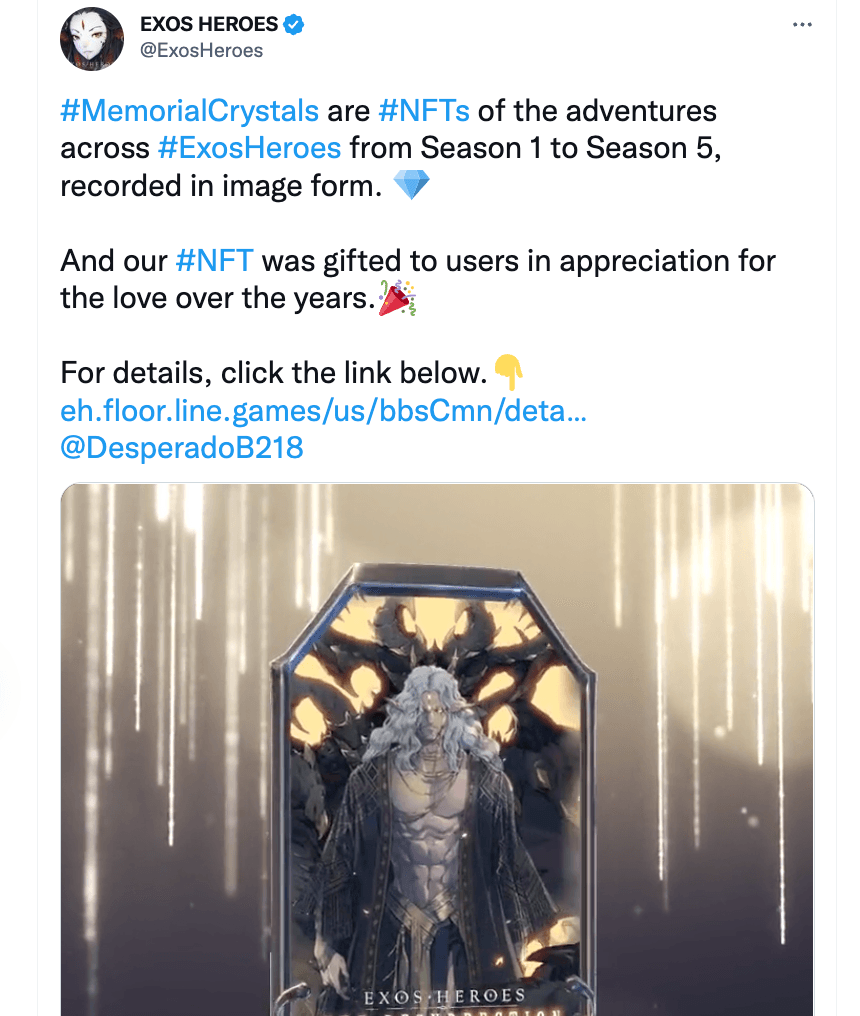Open the #ExosHeroes hashtag
Viewport: 860px width, 1016px height.
tap(250, 148)
